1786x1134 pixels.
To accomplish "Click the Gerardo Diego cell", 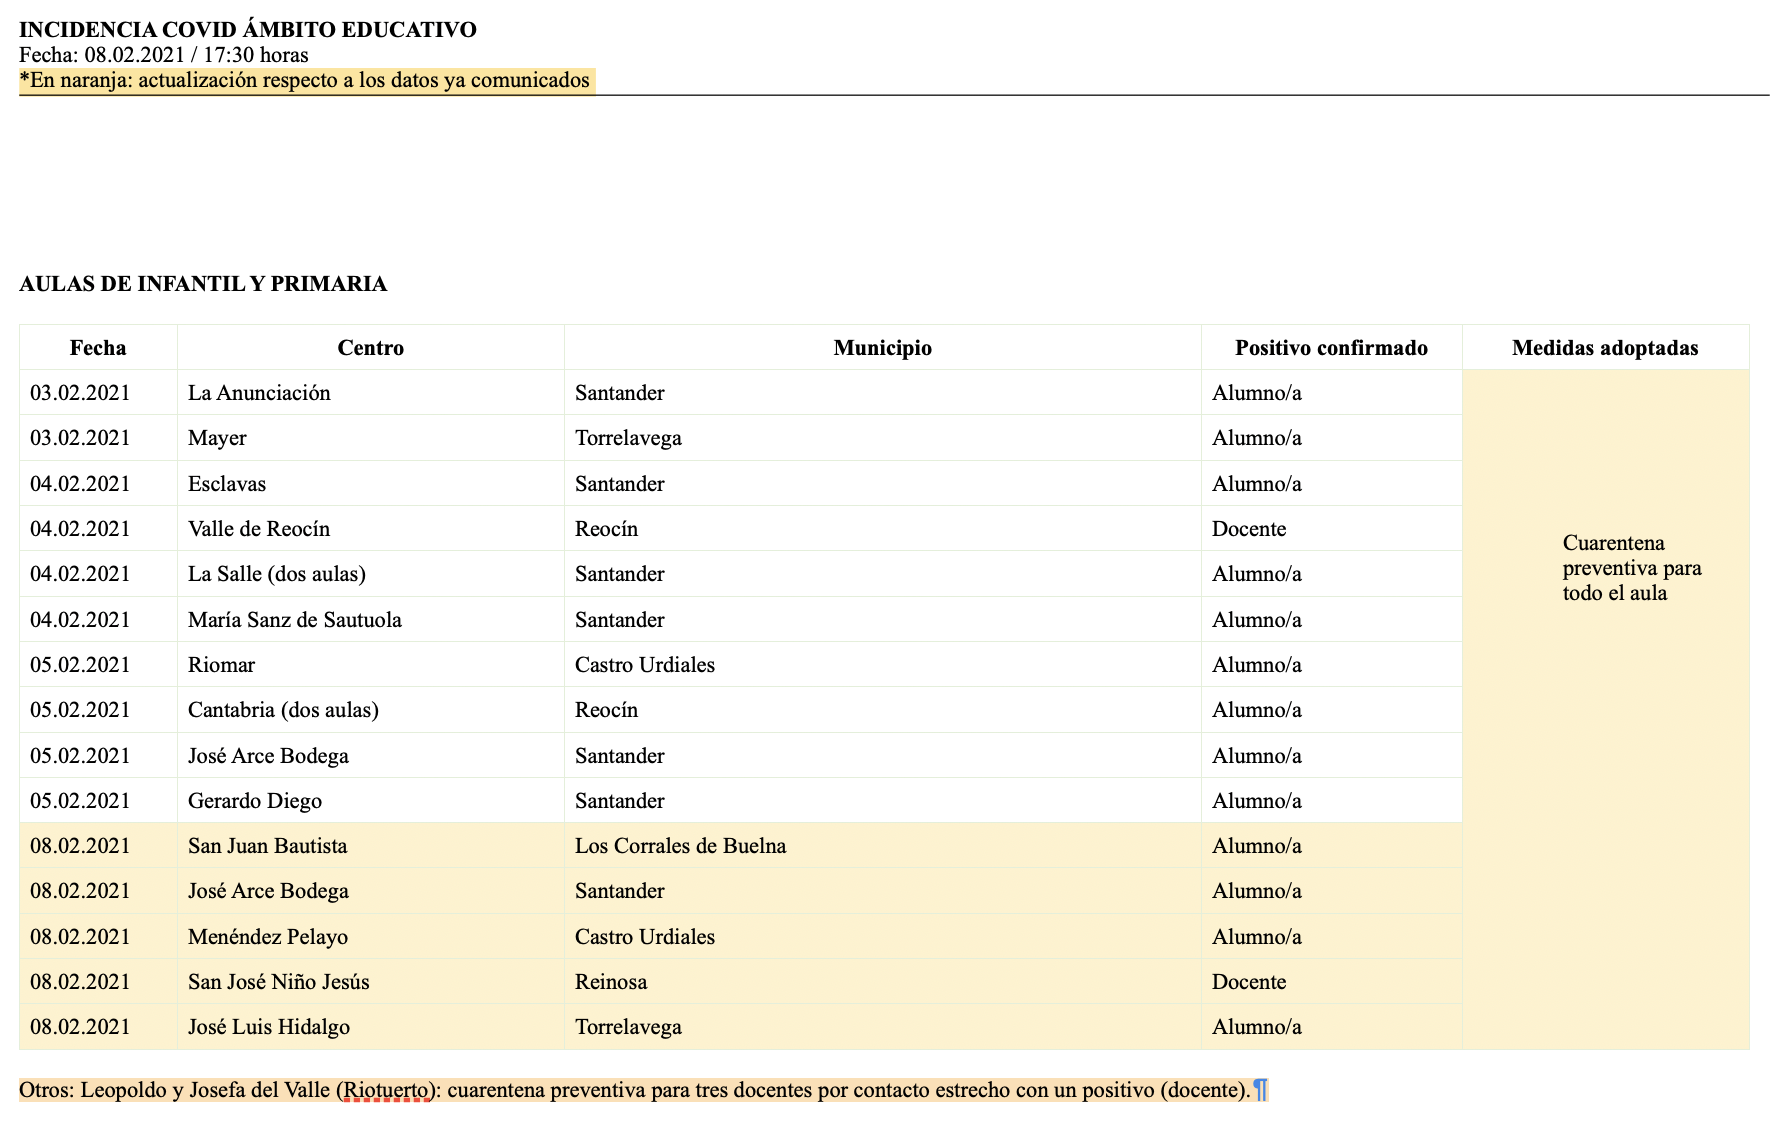I will [x=254, y=801].
